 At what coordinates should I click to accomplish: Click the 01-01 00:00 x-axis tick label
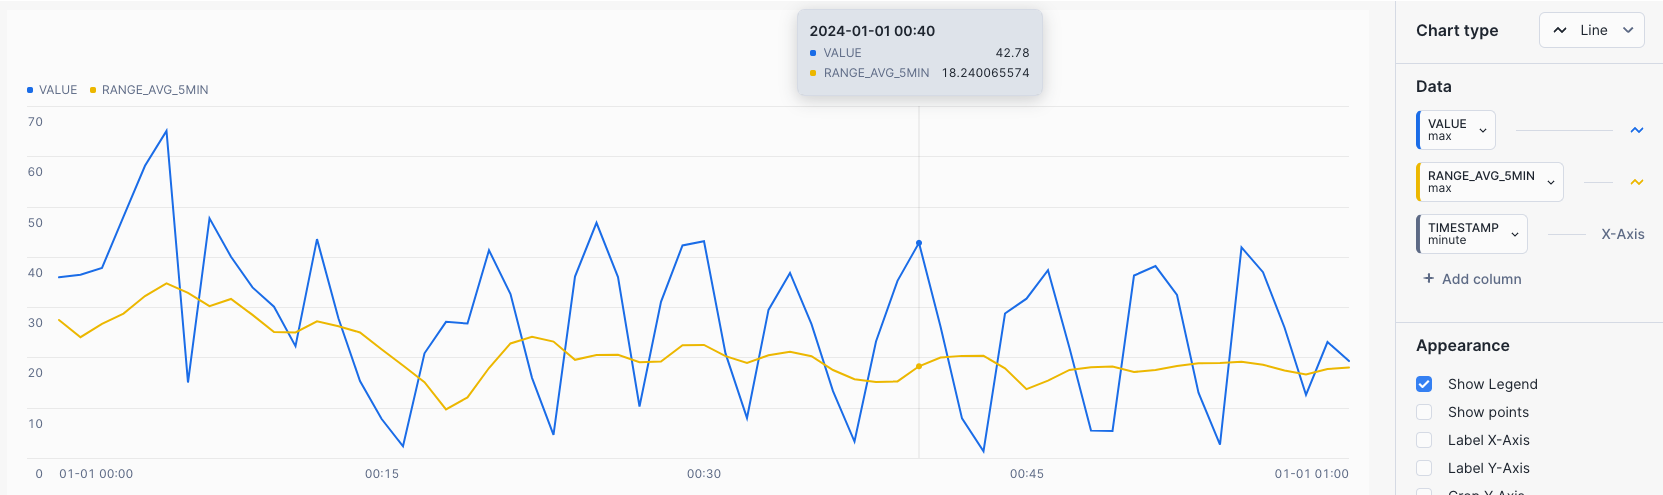point(96,474)
